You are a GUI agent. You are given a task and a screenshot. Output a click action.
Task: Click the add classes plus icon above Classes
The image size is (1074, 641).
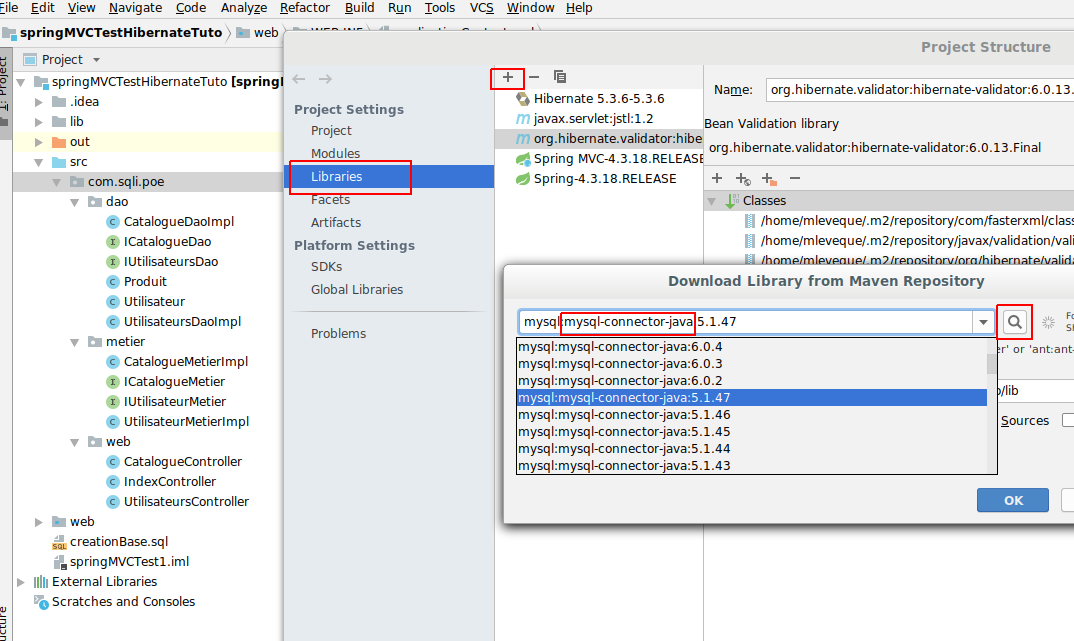tap(717, 178)
